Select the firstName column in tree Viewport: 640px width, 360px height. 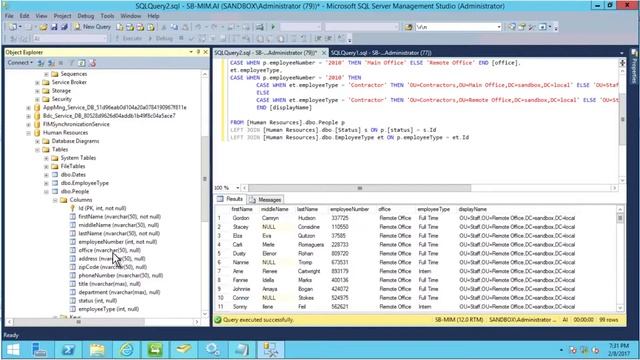coord(120,217)
